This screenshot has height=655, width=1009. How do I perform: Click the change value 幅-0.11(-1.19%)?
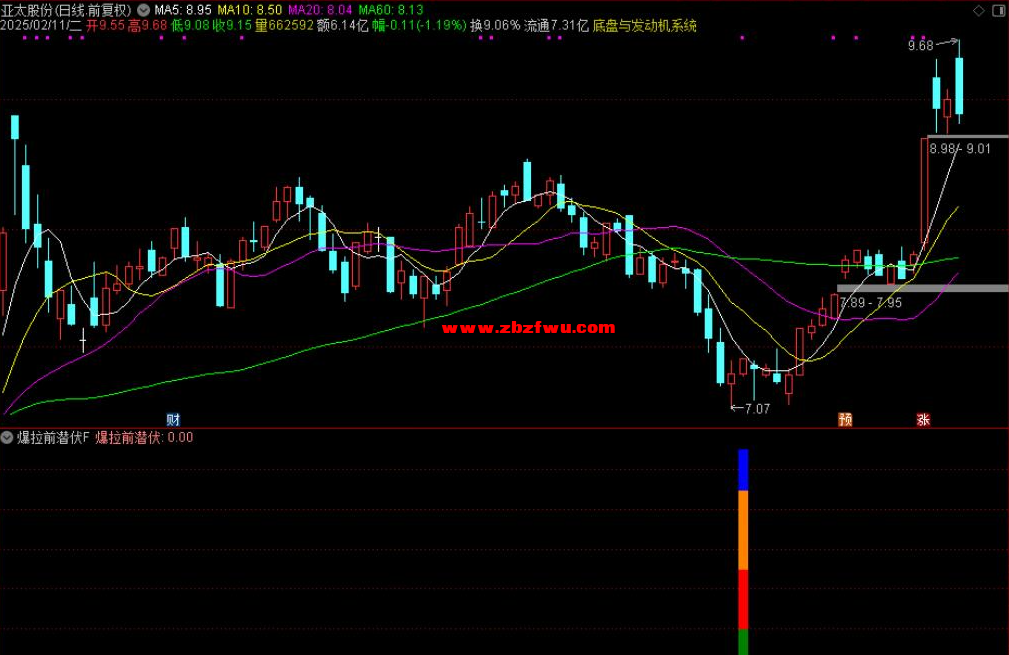(419, 26)
